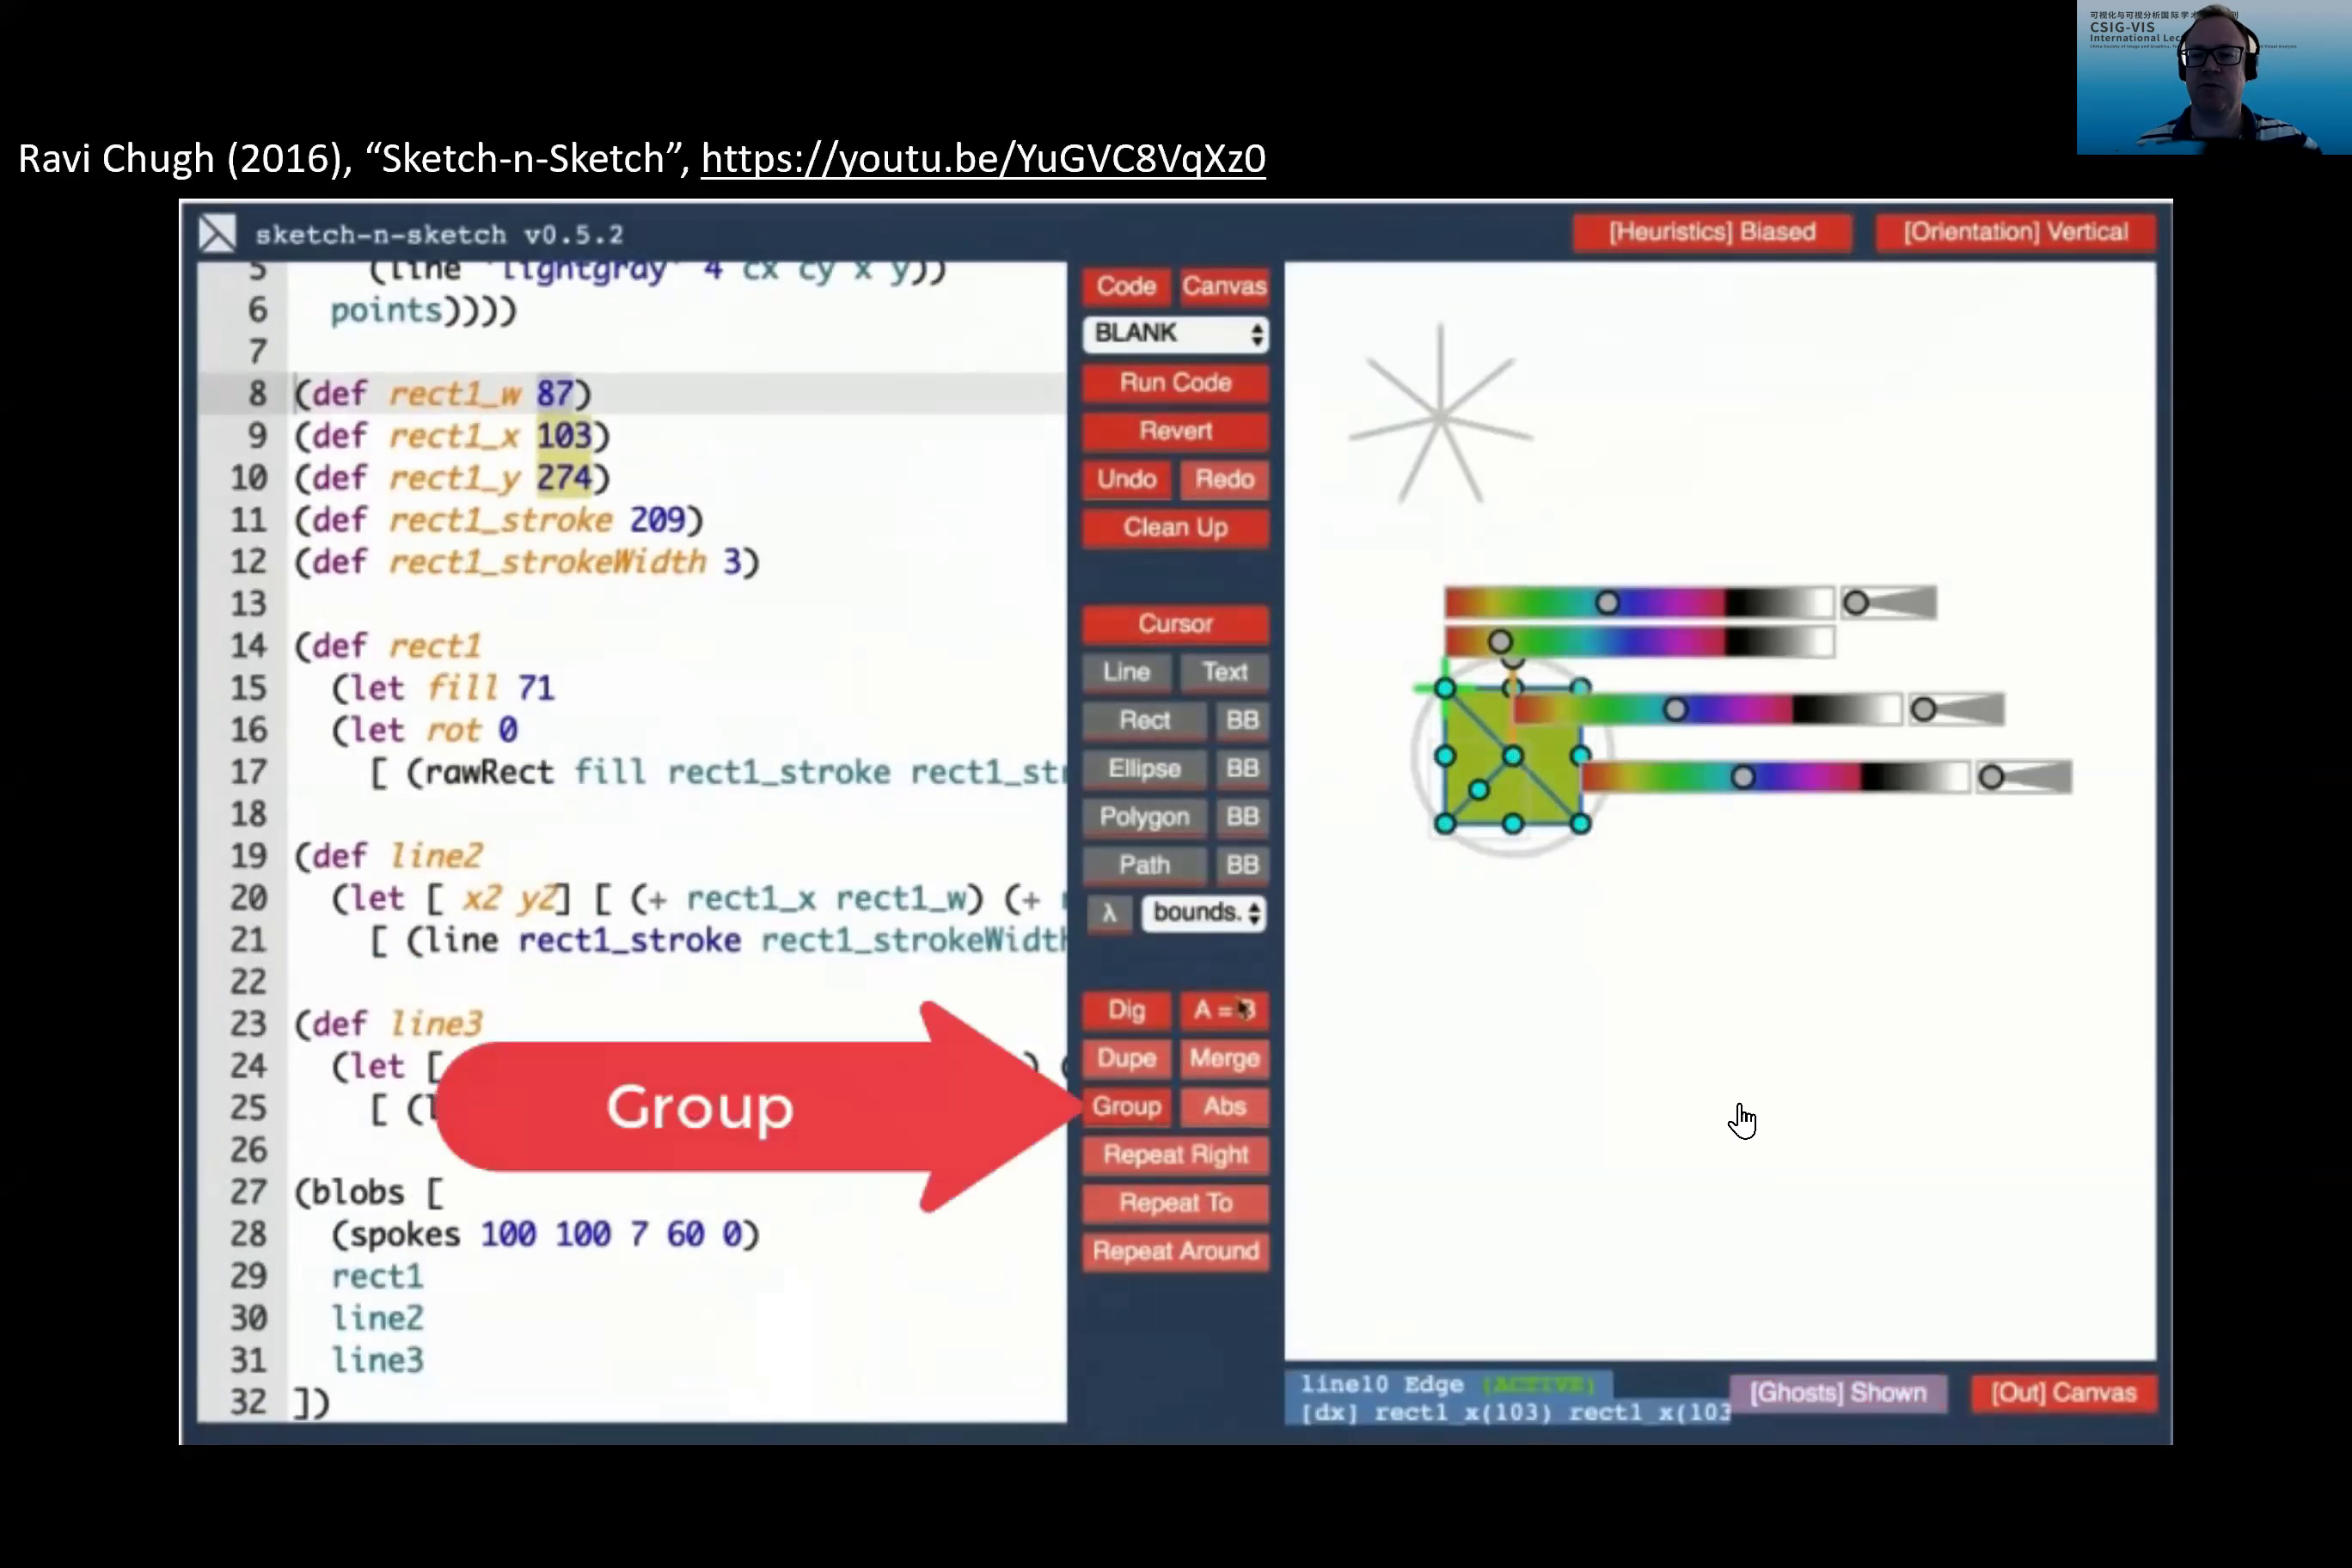This screenshot has height=1568, width=2352.
Task: Toggle Orientation Vertical layout
Action: (2015, 232)
